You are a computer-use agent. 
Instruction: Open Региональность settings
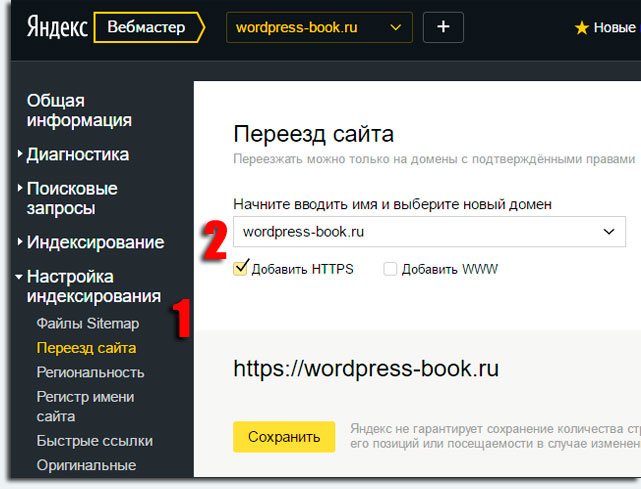click(90, 372)
